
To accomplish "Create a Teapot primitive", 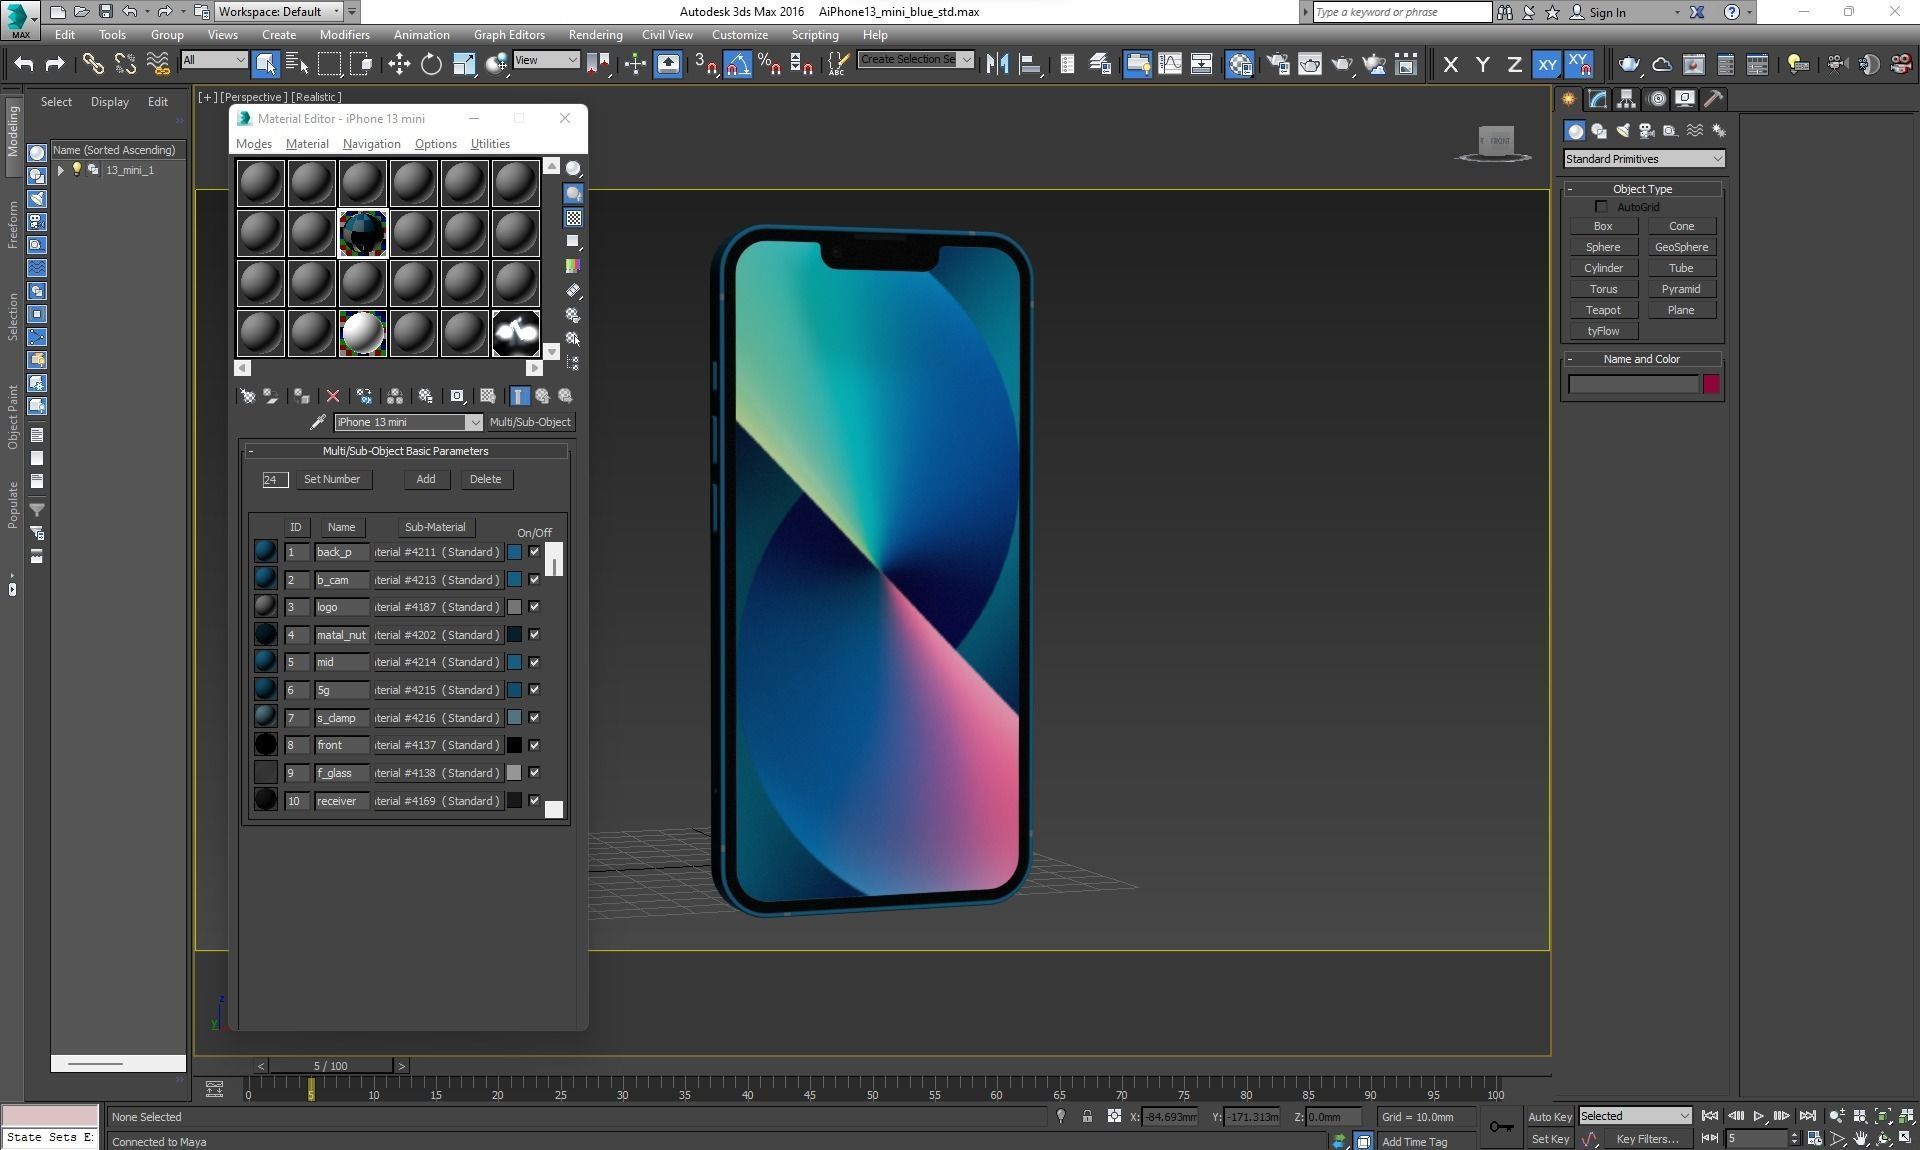I will pyautogui.click(x=1603, y=310).
